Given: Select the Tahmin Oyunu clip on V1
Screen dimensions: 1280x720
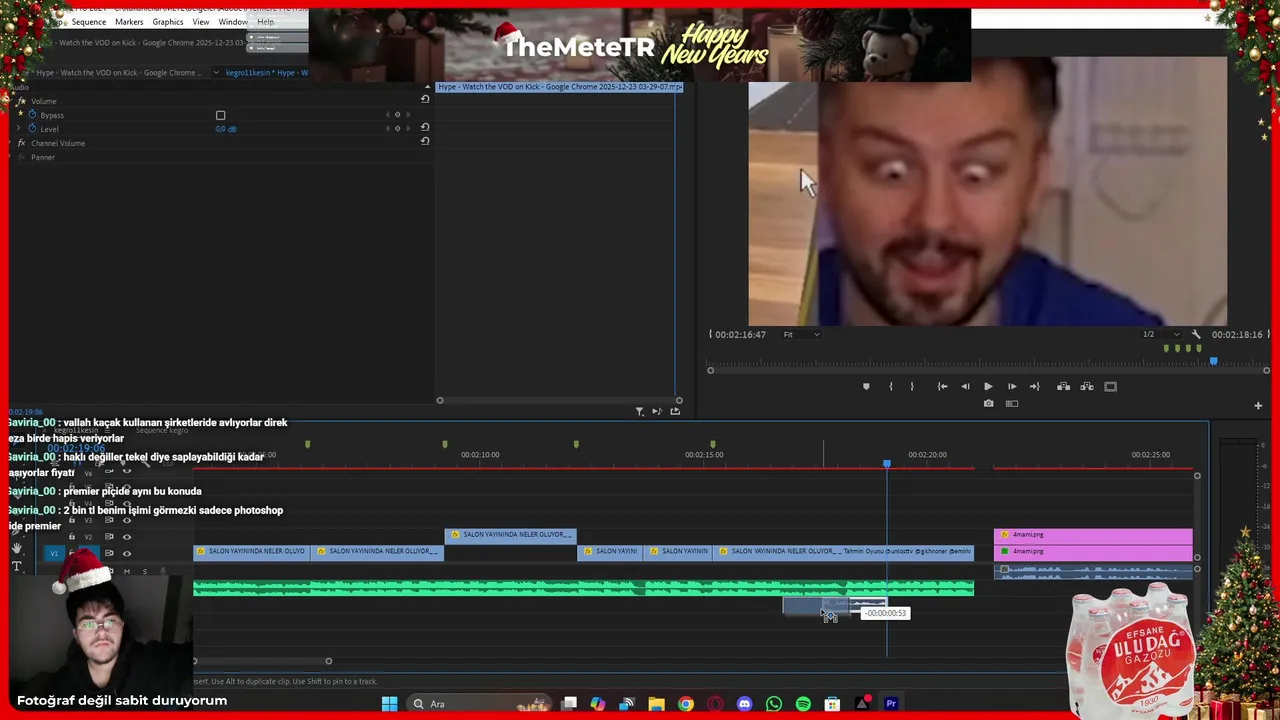Looking at the screenshot, I should point(843,552).
